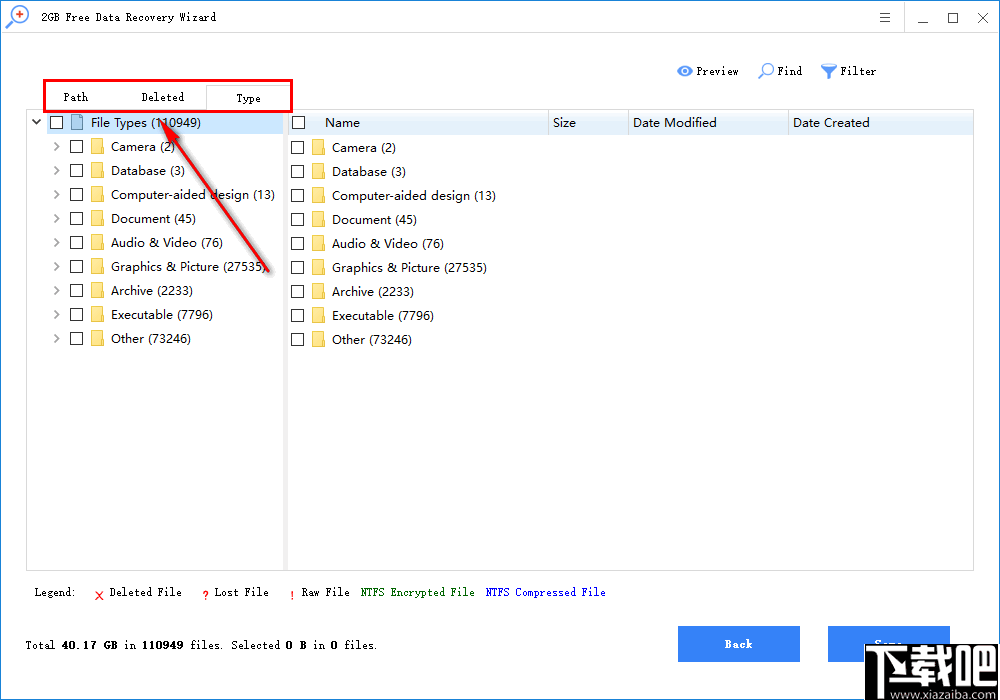Open the Preview panel
Screen dimensions: 1000x700
click(x=708, y=71)
